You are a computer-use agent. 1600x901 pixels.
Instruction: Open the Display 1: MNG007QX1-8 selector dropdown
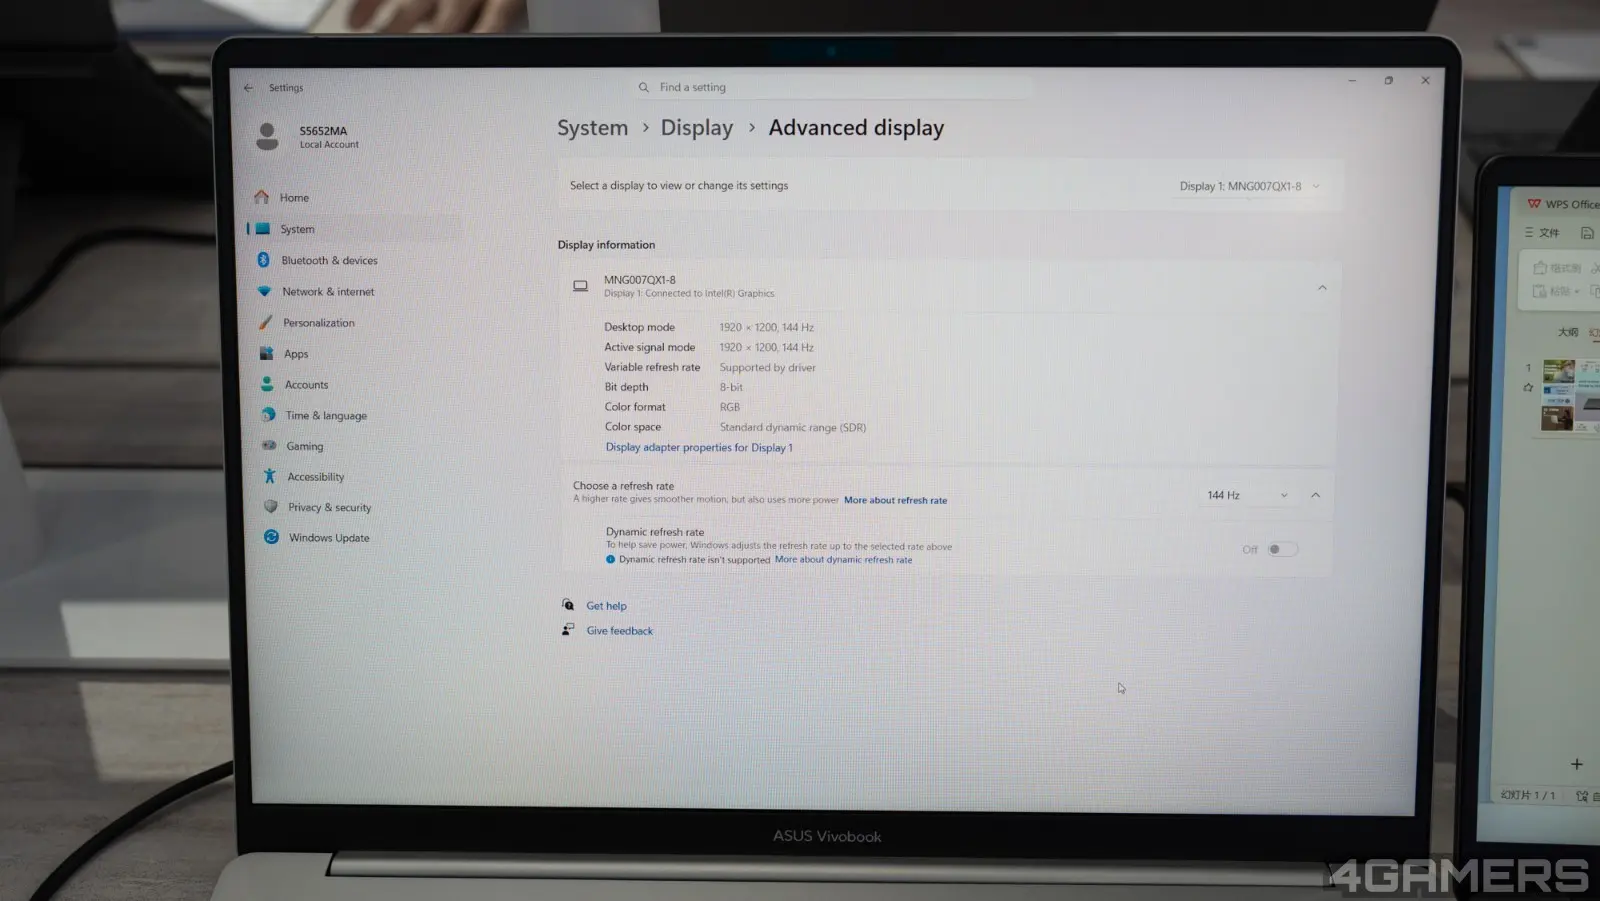(x=1250, y=186)
